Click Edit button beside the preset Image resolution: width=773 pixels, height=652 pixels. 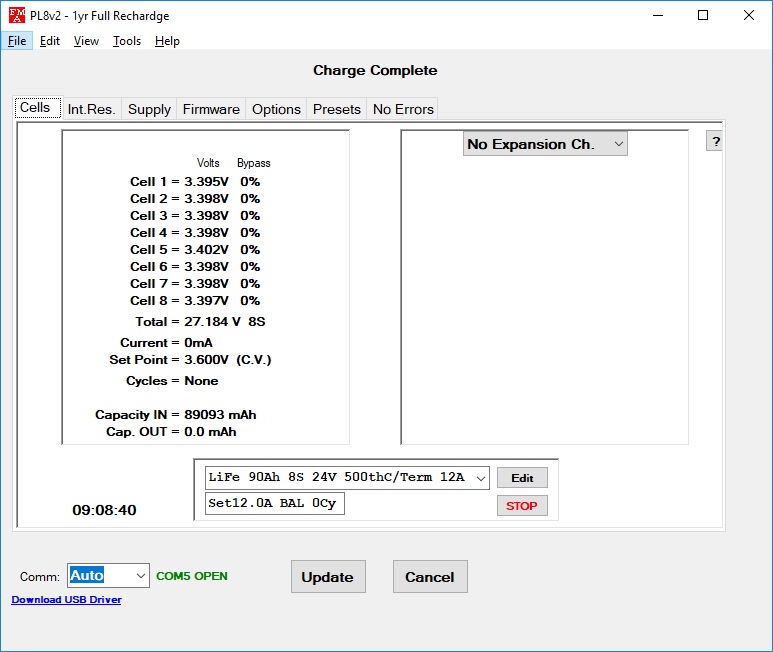tap(522, 478)
